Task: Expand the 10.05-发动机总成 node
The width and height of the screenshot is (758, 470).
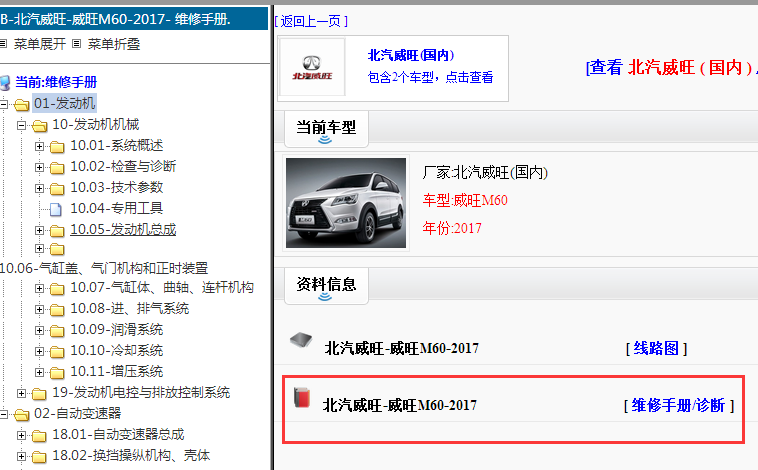Action: [x=40, y=230]
